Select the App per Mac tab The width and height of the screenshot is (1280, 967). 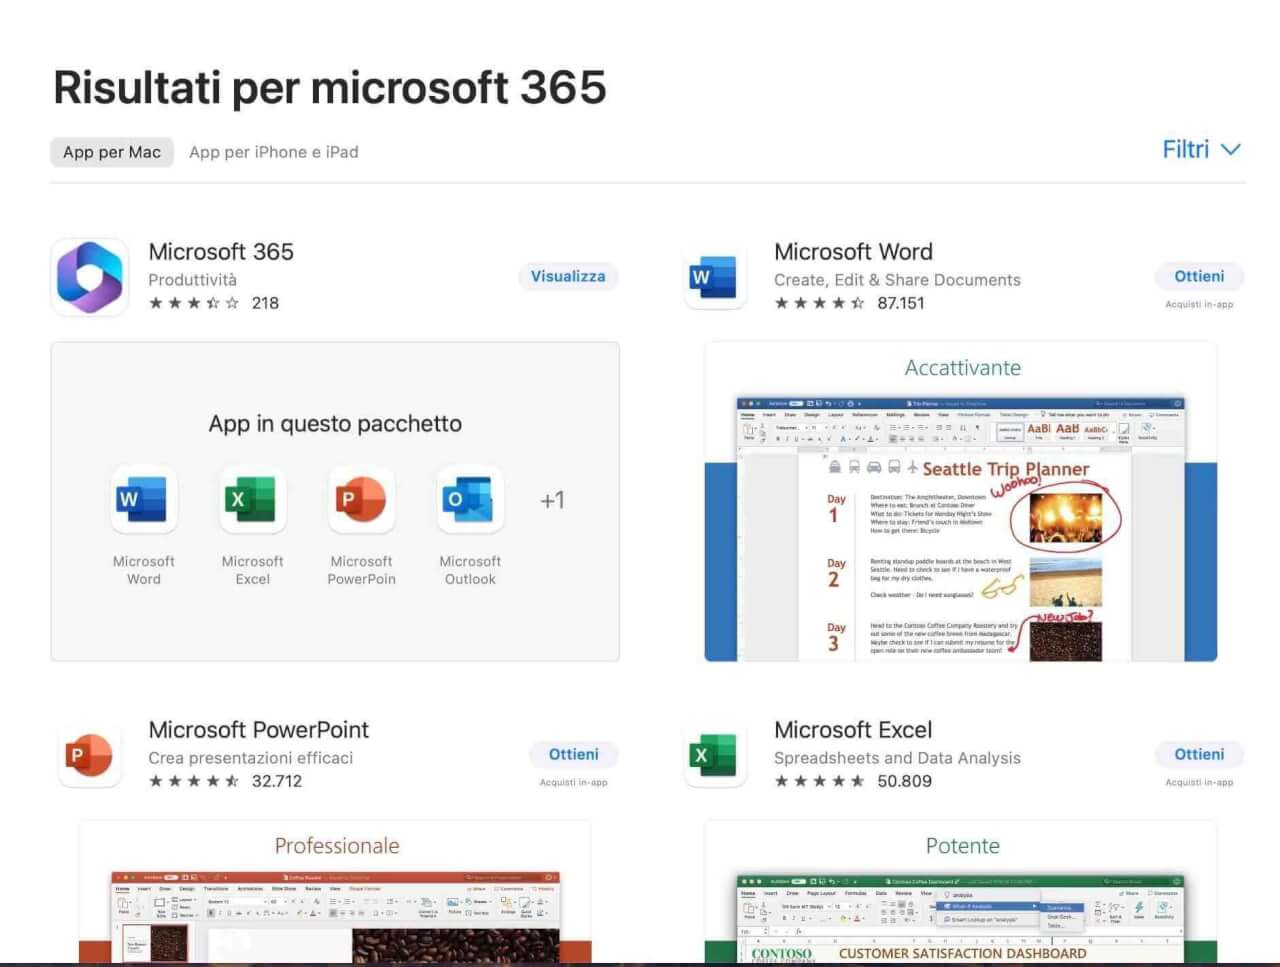point(112,152)
